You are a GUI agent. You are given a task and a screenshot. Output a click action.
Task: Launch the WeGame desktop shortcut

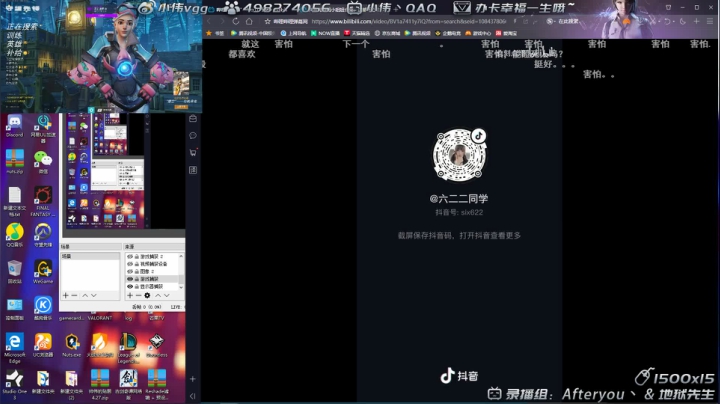tap(43, 272)
